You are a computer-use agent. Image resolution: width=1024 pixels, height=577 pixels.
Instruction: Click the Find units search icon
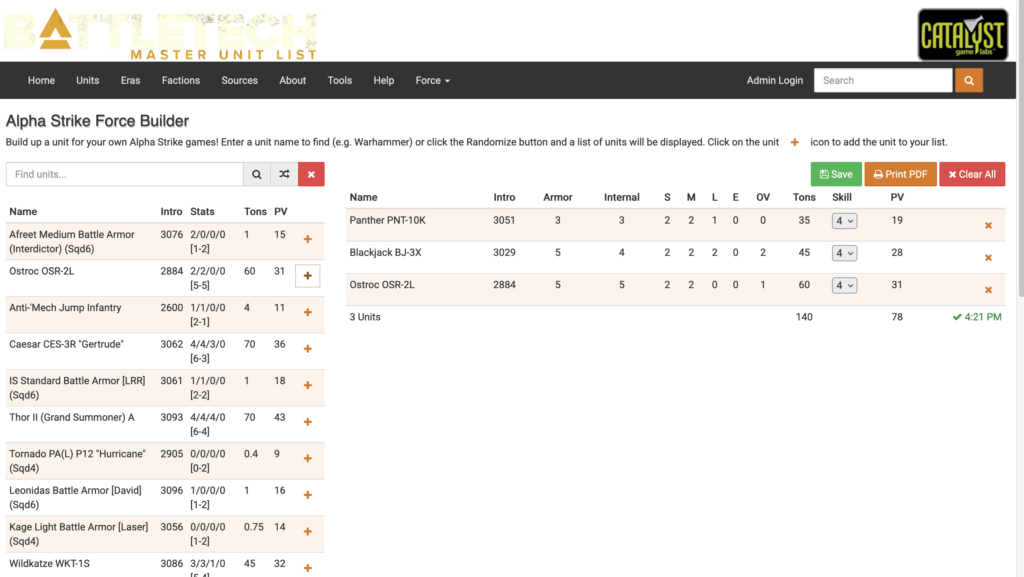[257, 174]
